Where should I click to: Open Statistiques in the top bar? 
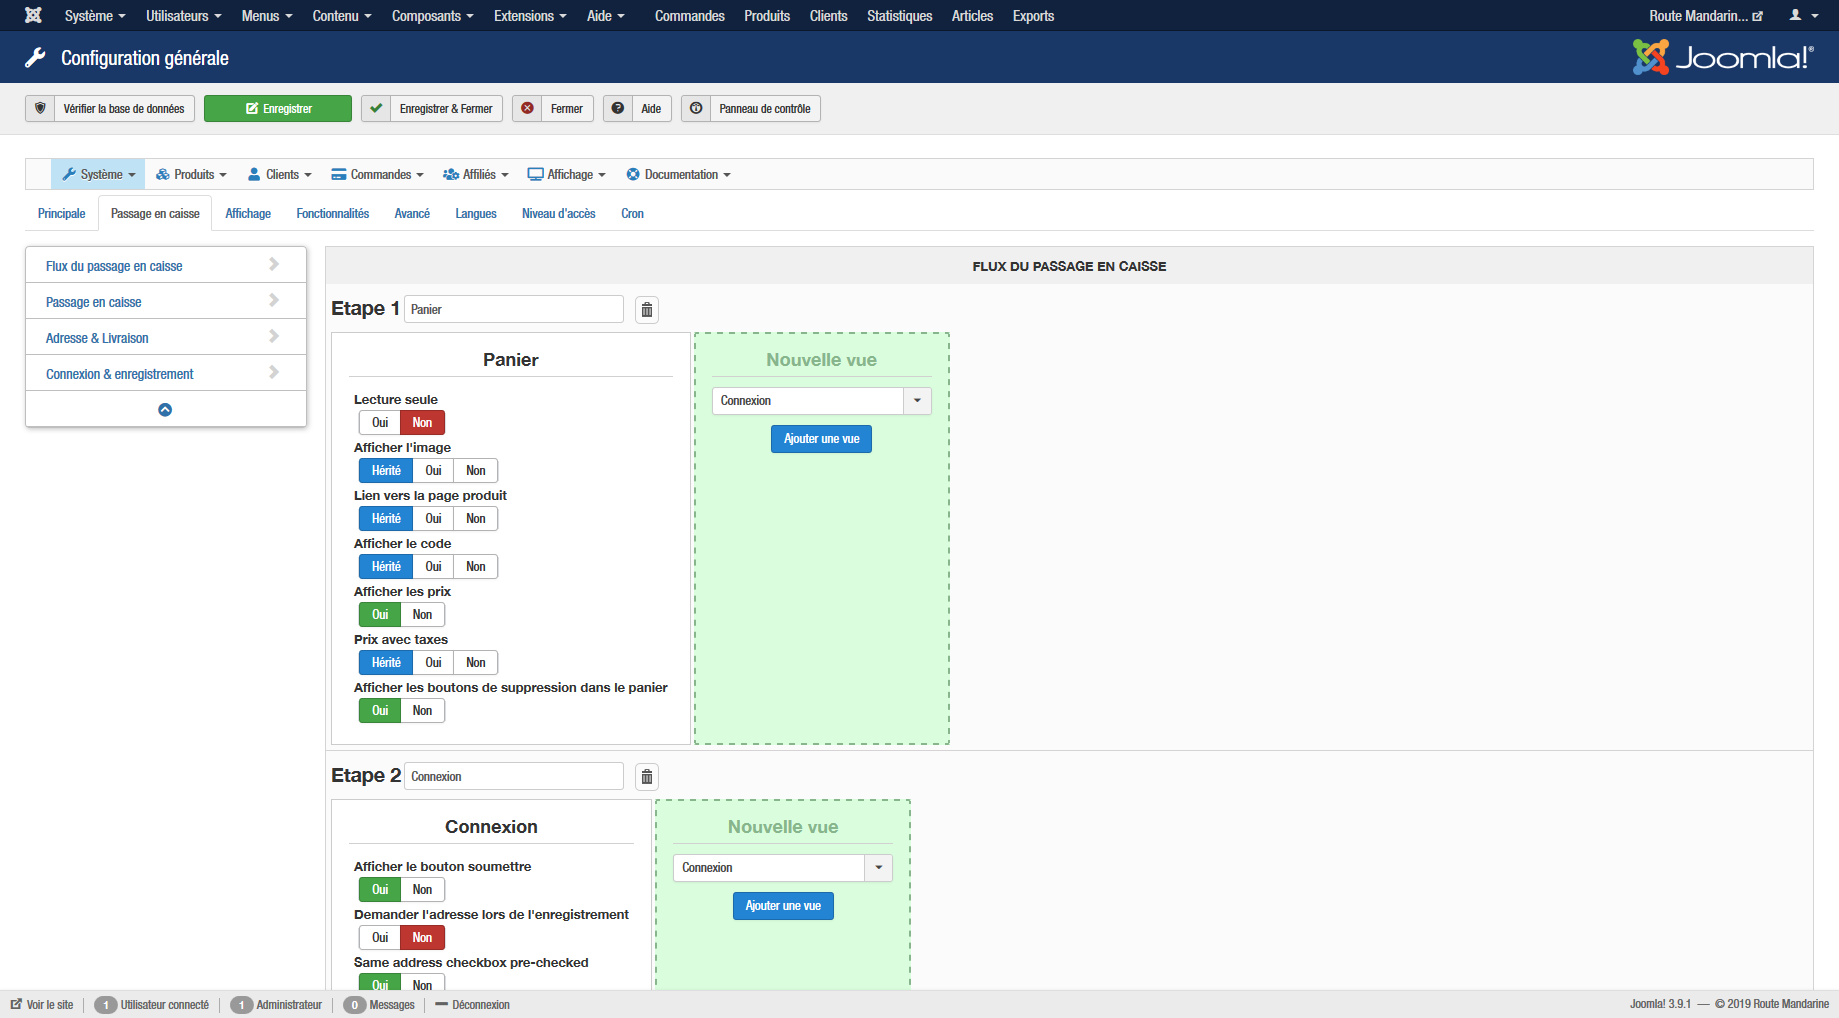(899, 15)
